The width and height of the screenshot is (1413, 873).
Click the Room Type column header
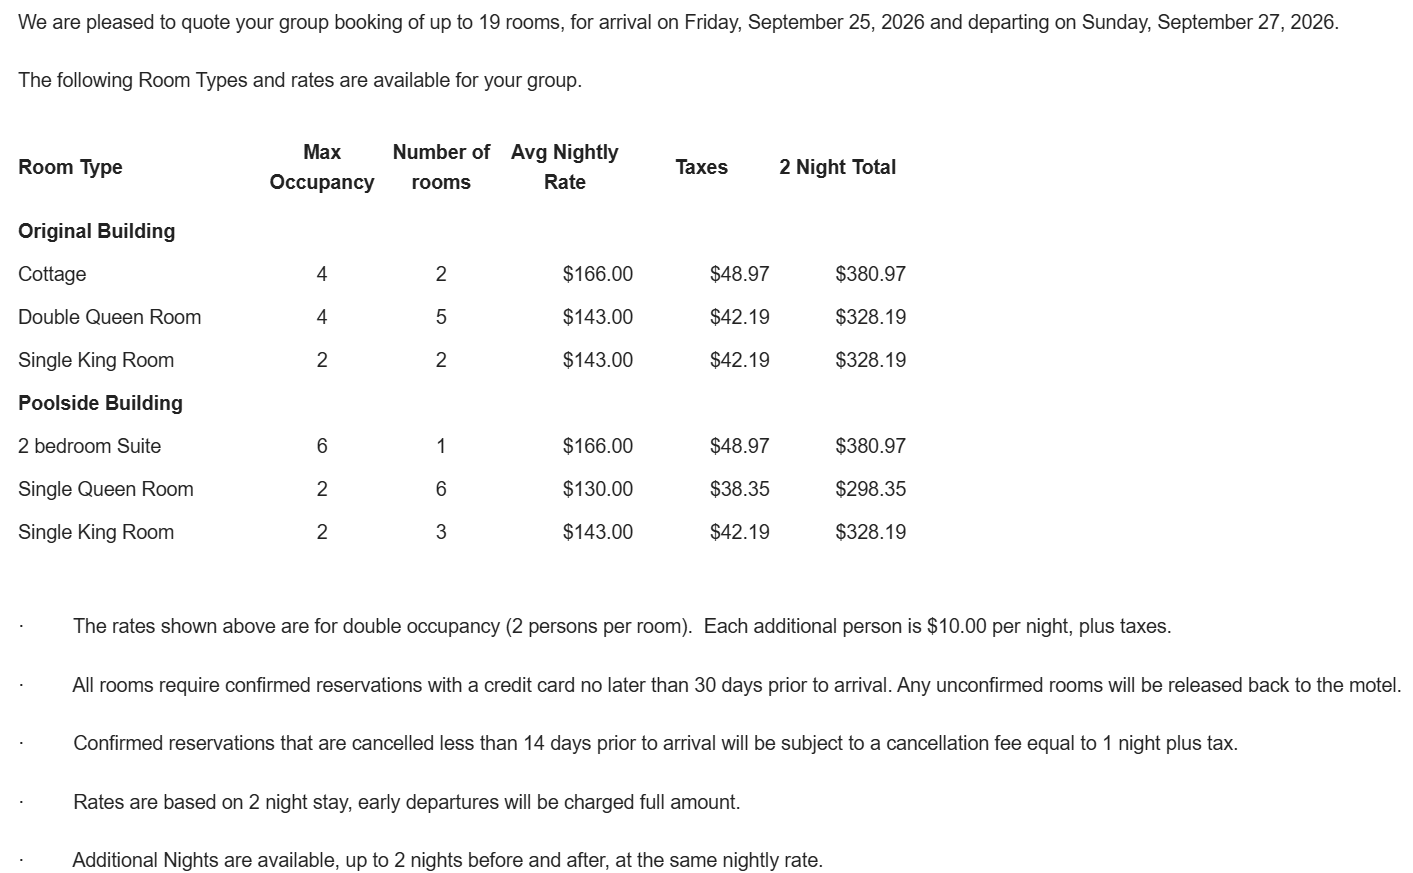[x=70, y=167]
